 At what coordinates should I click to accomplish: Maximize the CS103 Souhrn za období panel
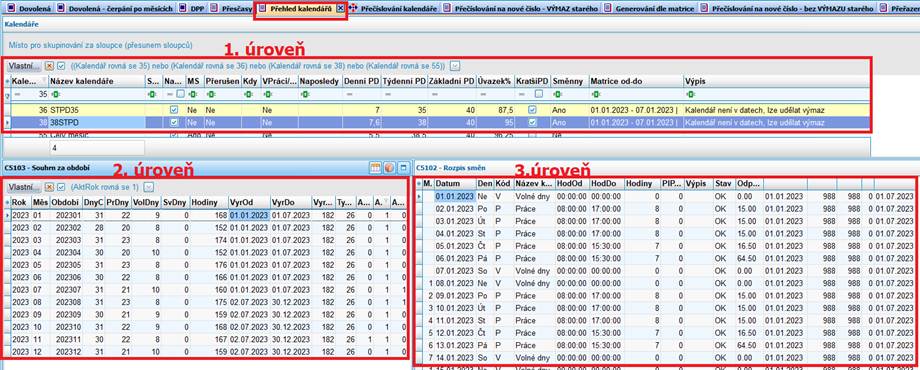click(x=403, y=168)
